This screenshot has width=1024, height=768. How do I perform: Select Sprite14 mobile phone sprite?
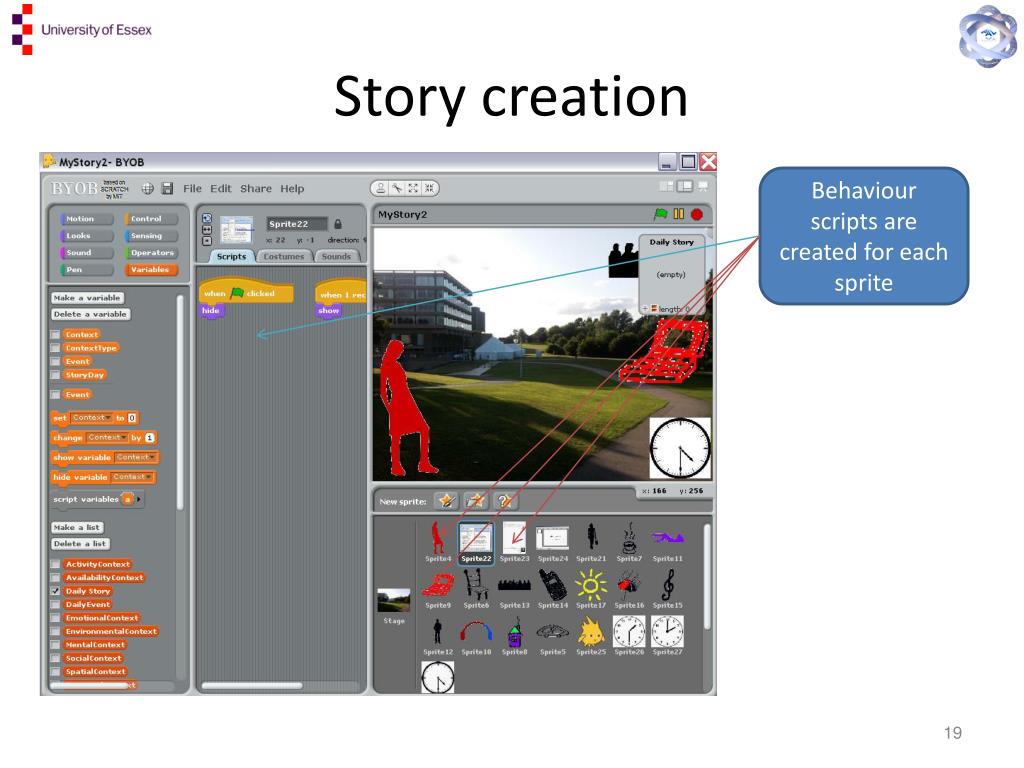552,588
